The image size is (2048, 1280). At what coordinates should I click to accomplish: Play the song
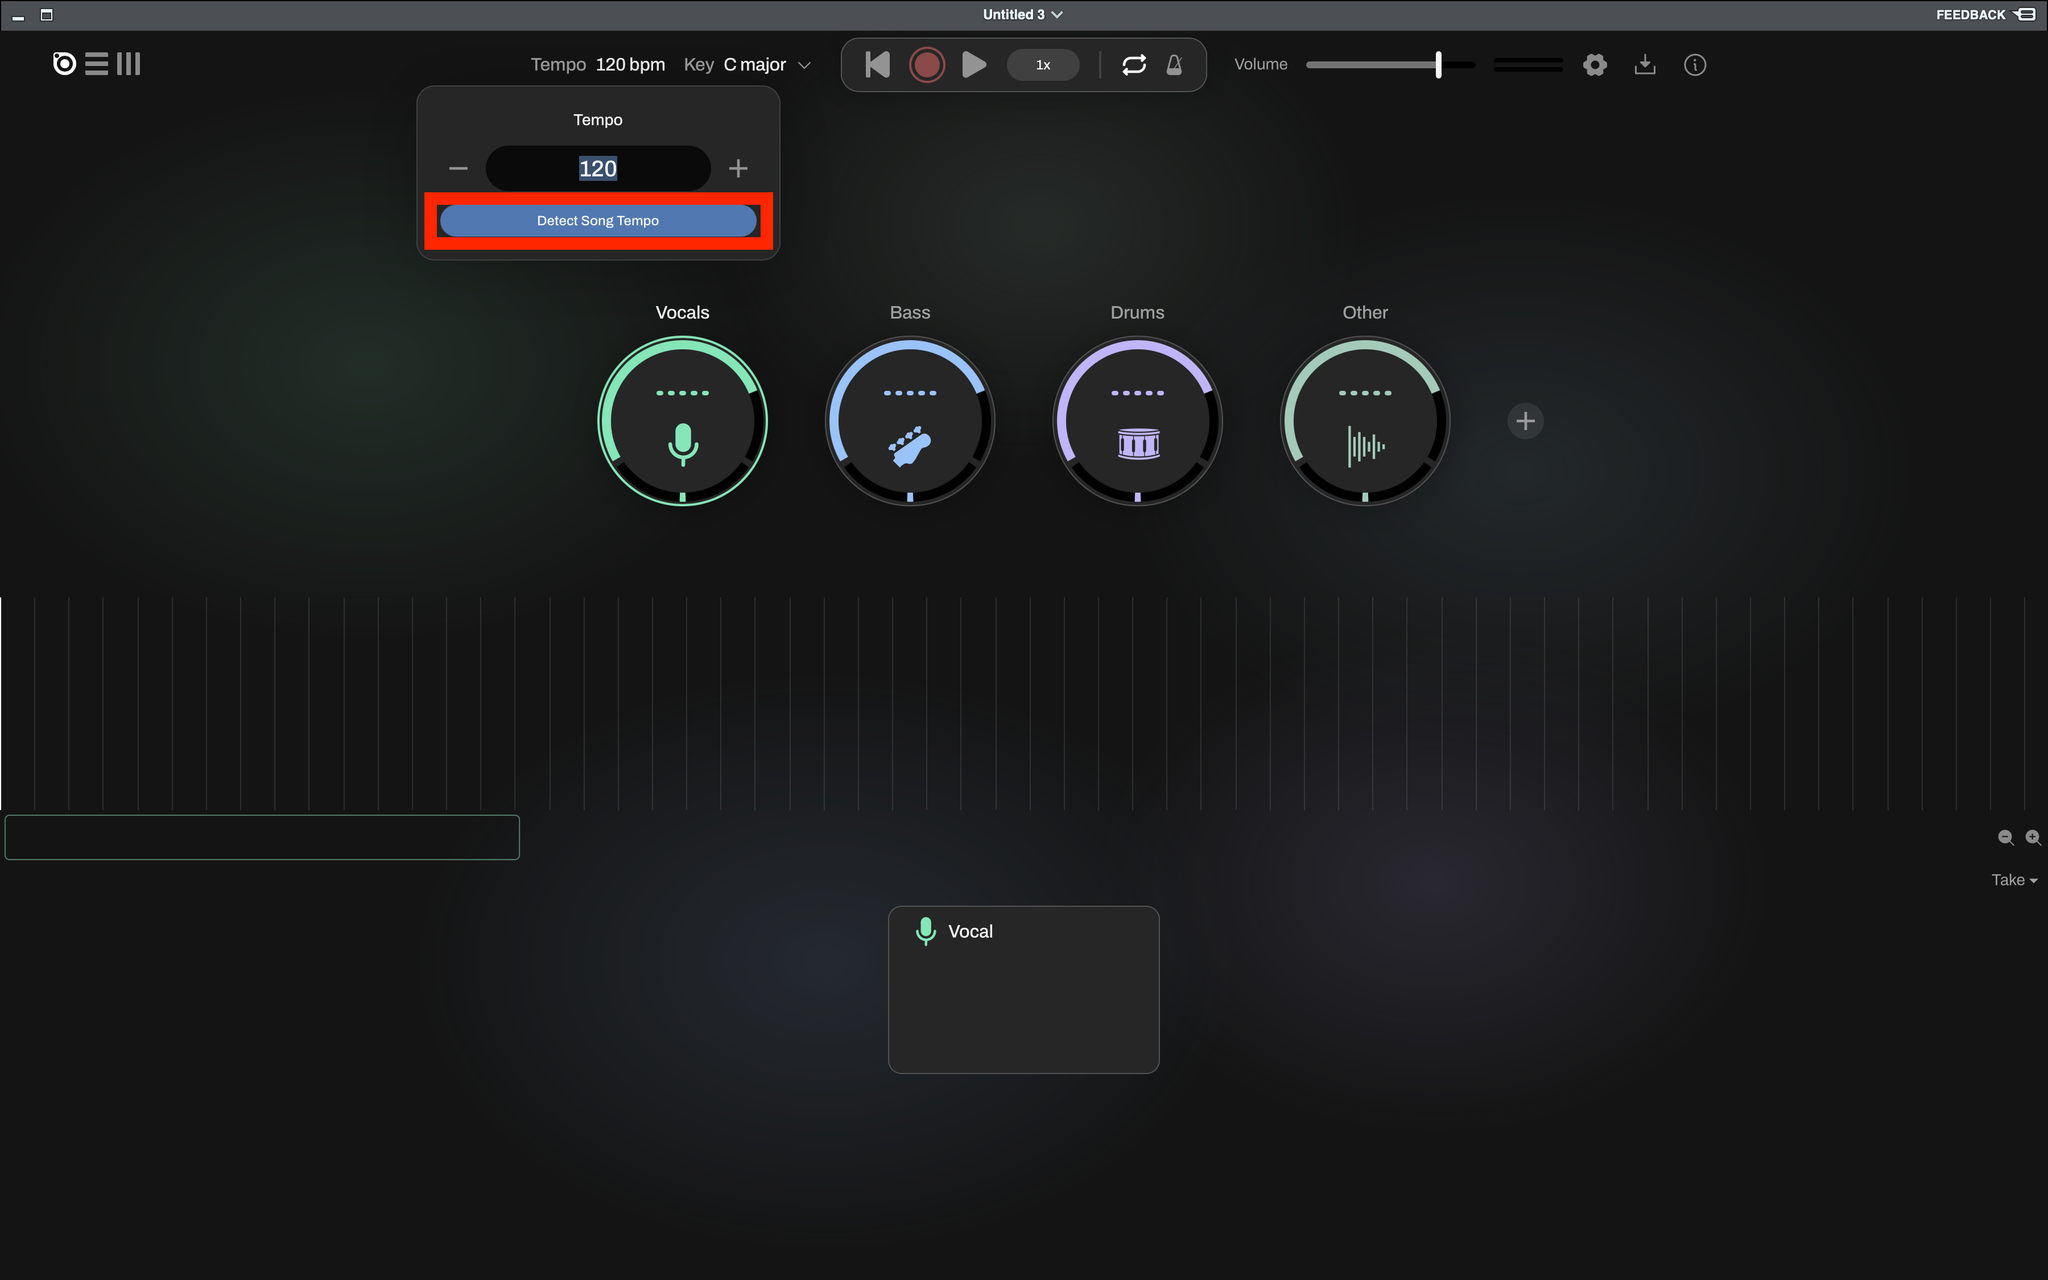click(974, 65)
